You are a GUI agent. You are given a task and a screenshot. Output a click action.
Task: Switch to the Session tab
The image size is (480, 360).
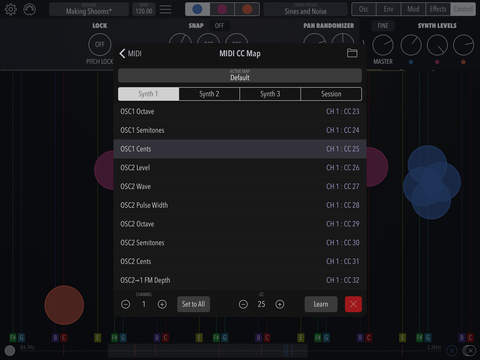[331, 94]
